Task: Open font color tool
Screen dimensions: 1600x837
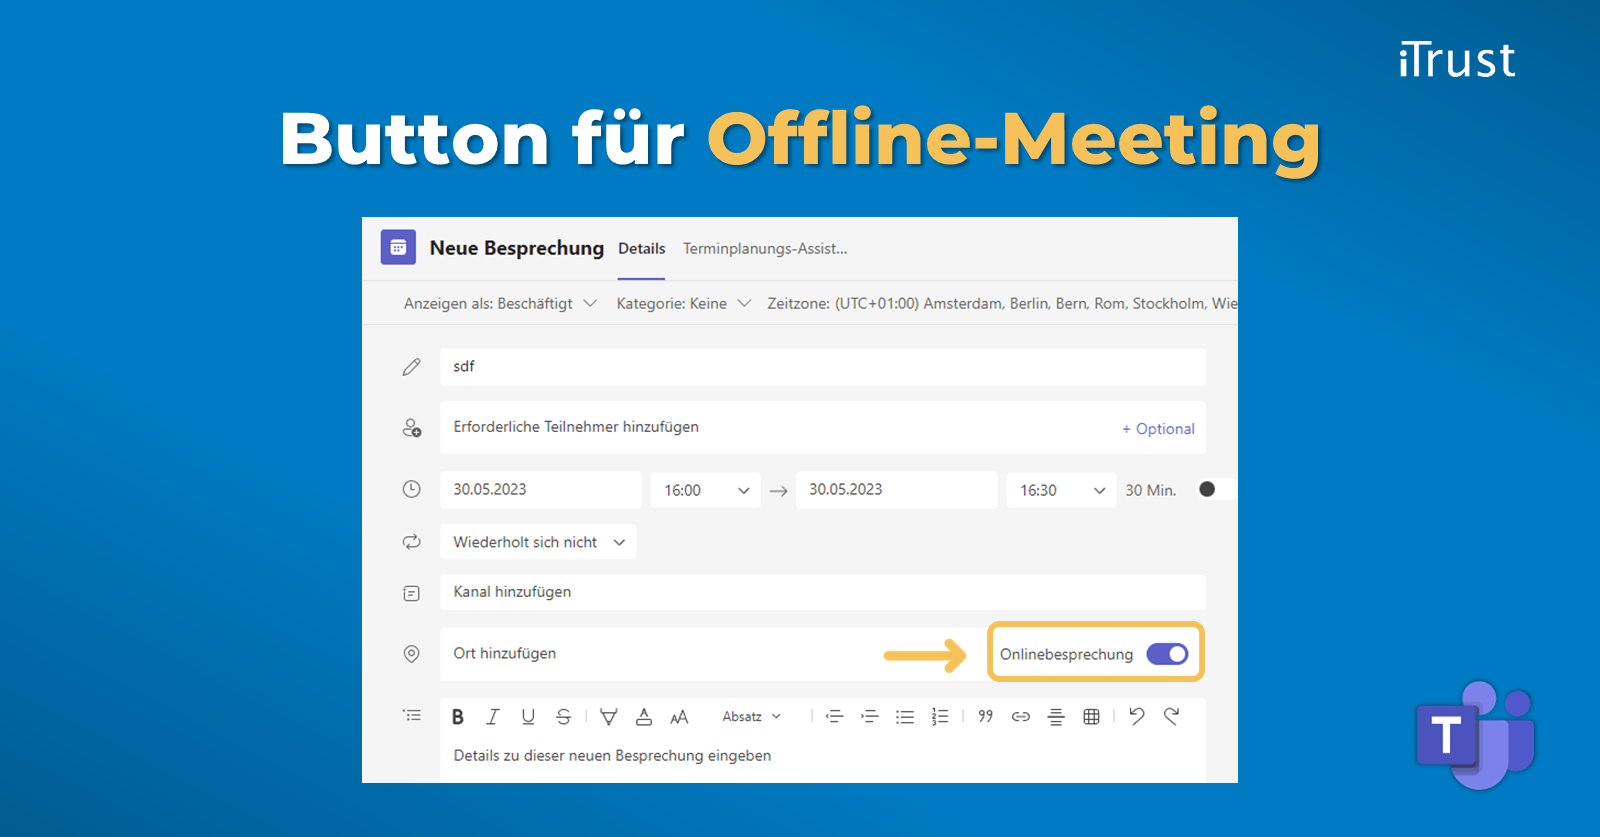Action: click(644, 716)
